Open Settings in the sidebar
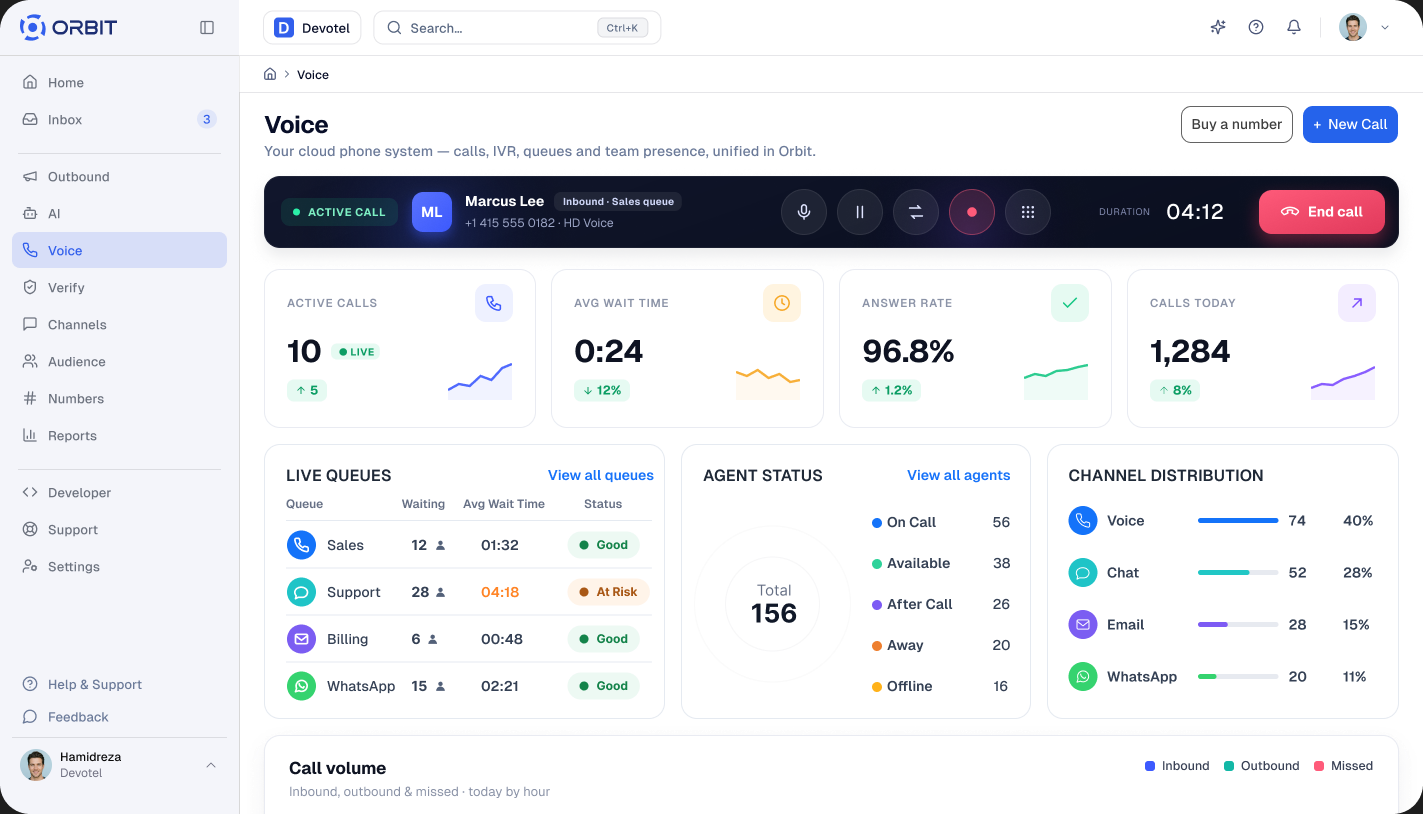This screenshot has height=814, width=1423. (x=119, y=567)
